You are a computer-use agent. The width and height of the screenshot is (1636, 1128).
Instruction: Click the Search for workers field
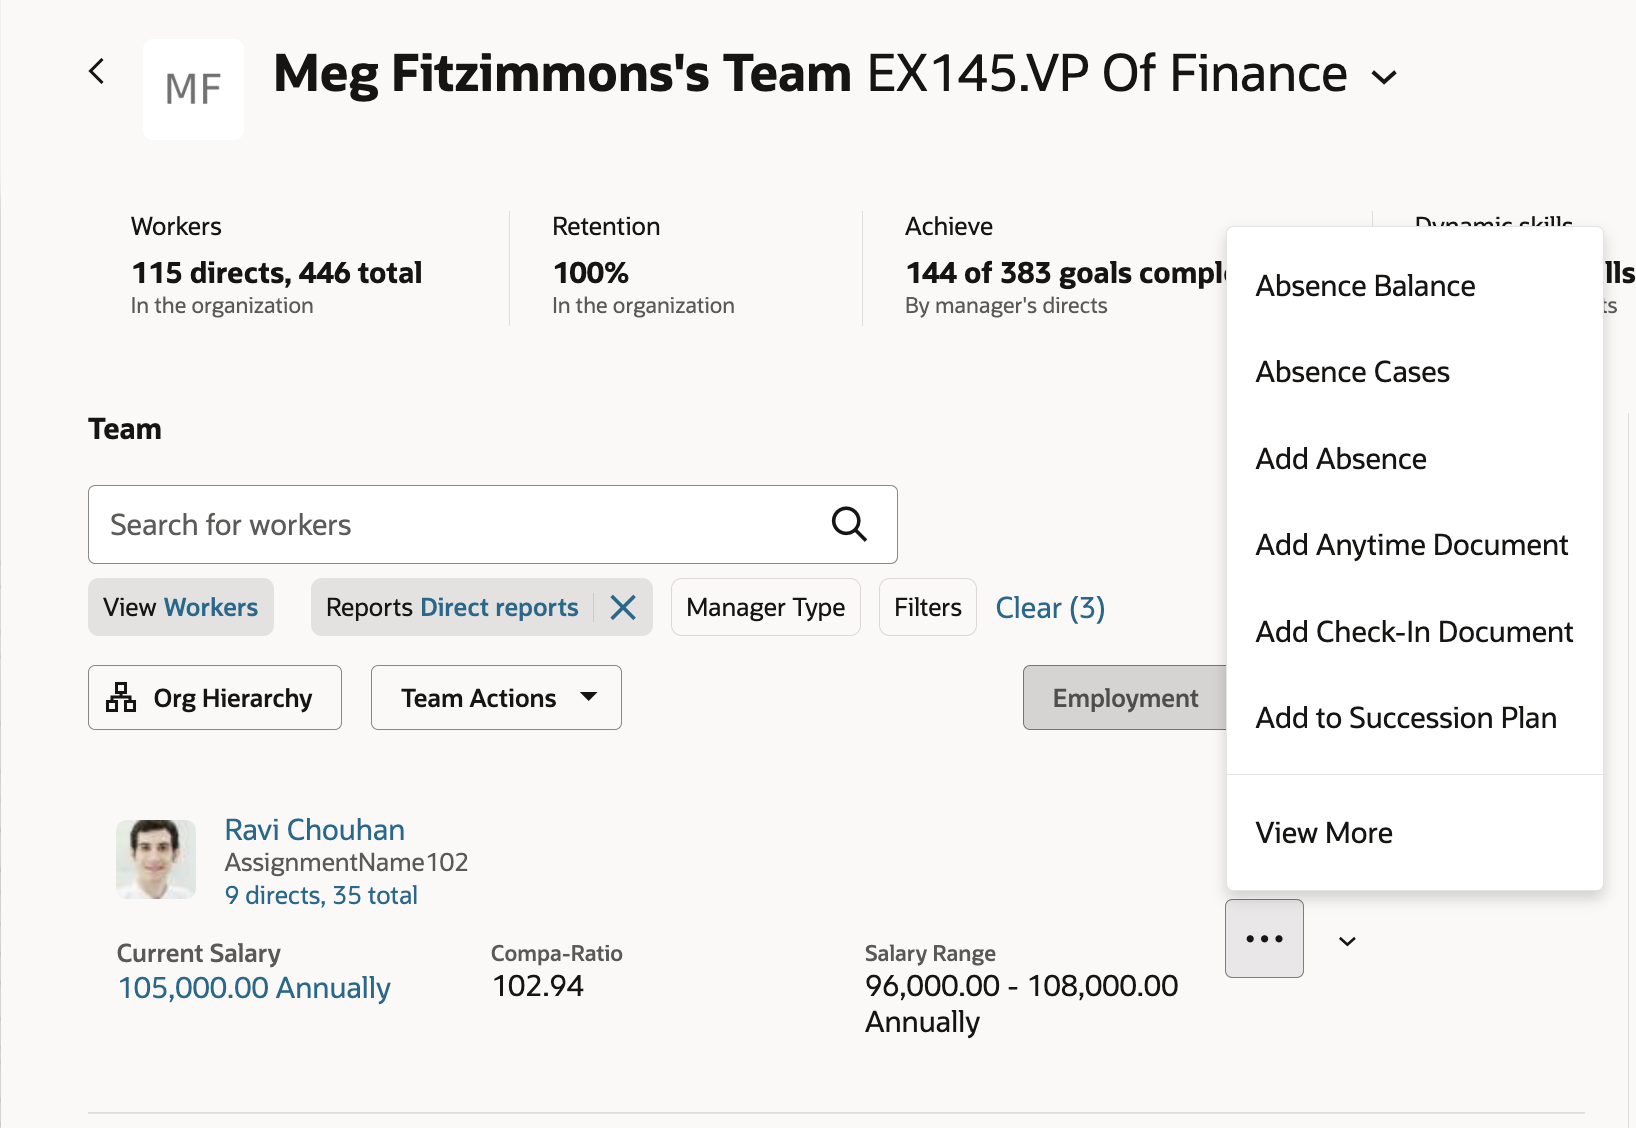tap(460, 525)
